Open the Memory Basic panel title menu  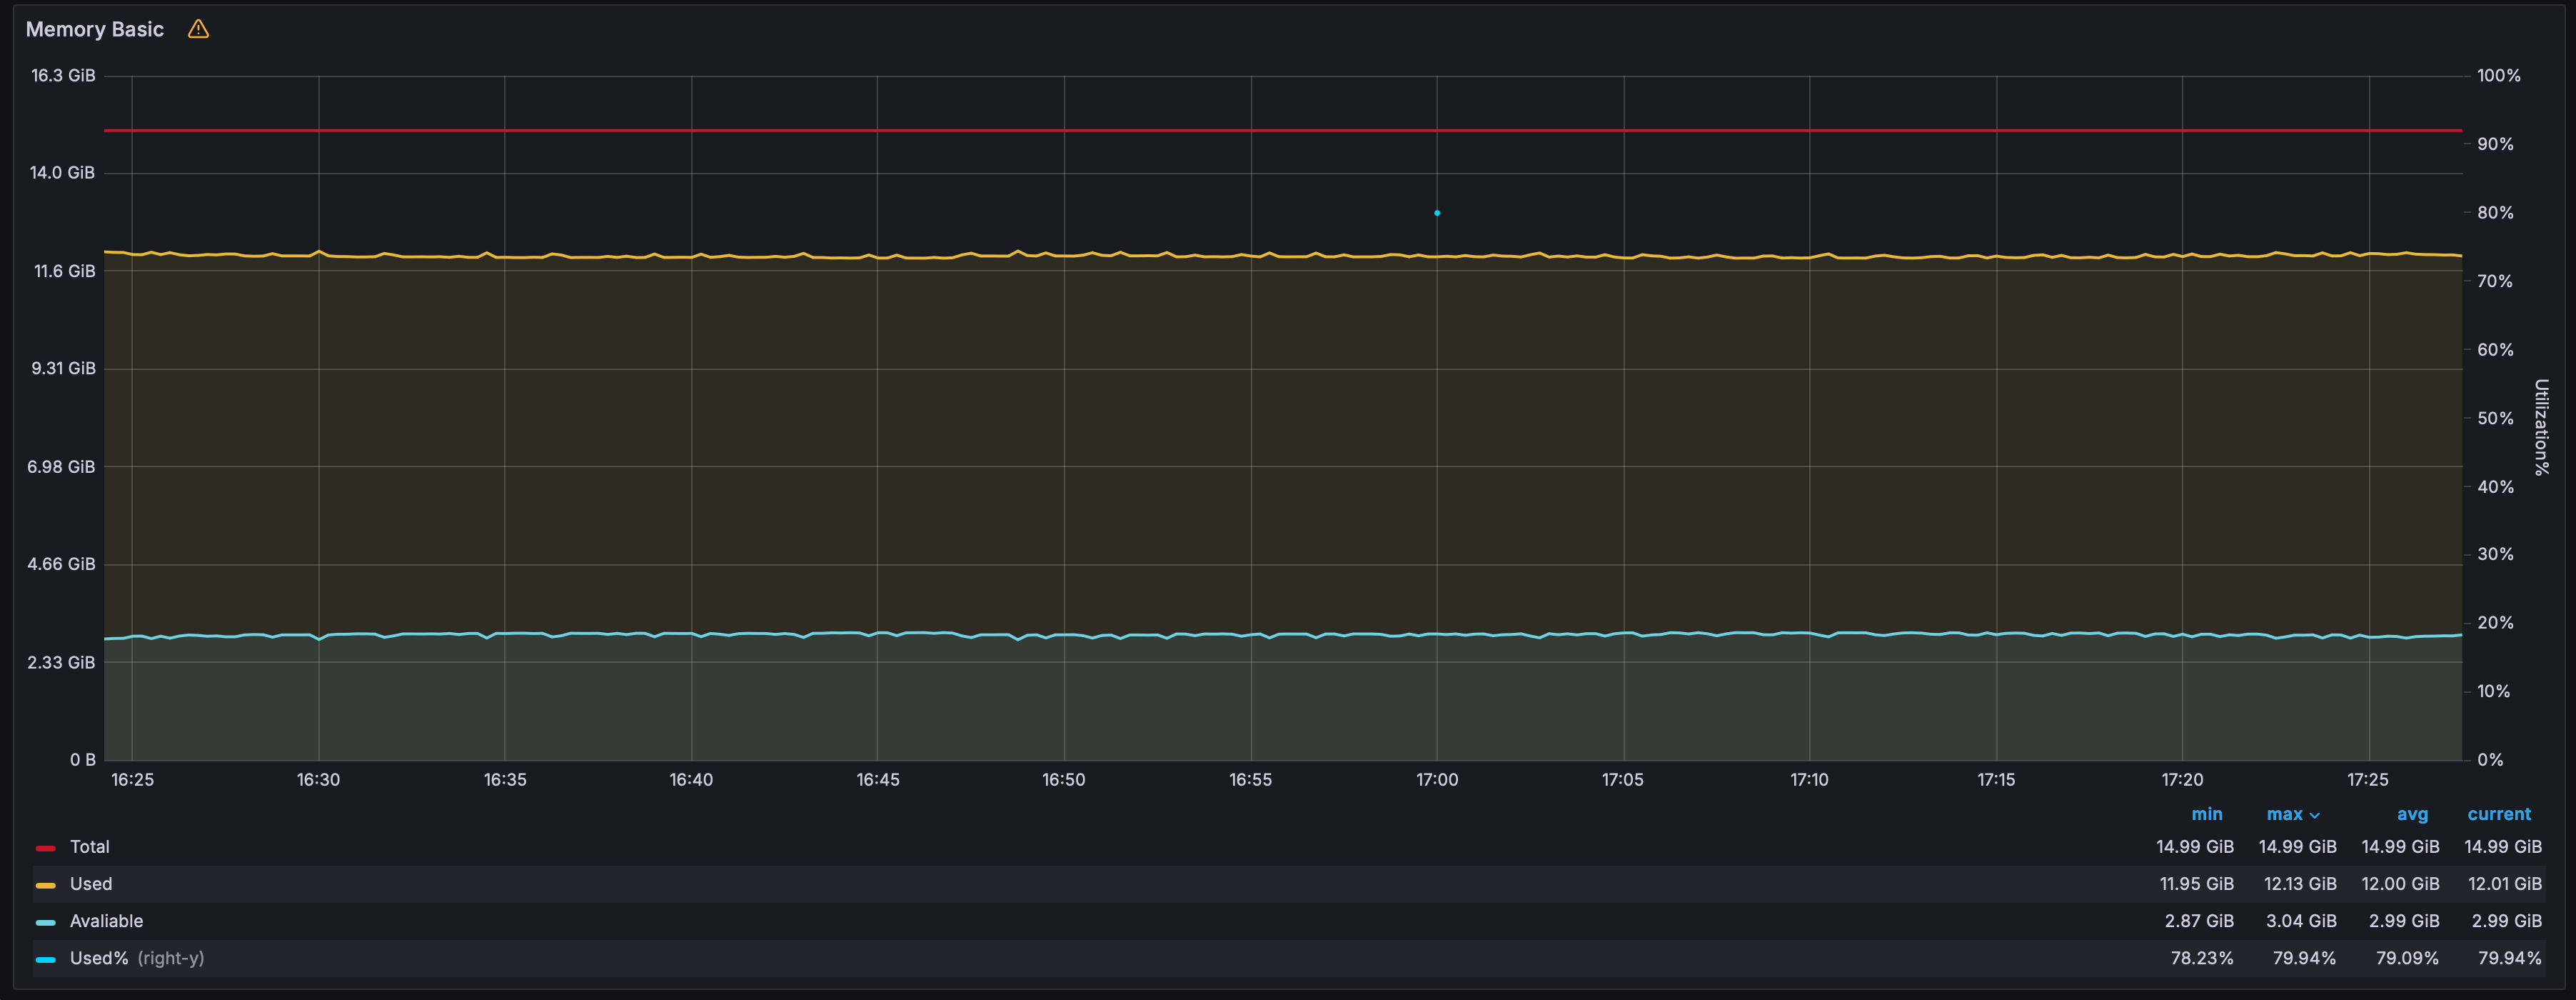[x=94, y=29]
